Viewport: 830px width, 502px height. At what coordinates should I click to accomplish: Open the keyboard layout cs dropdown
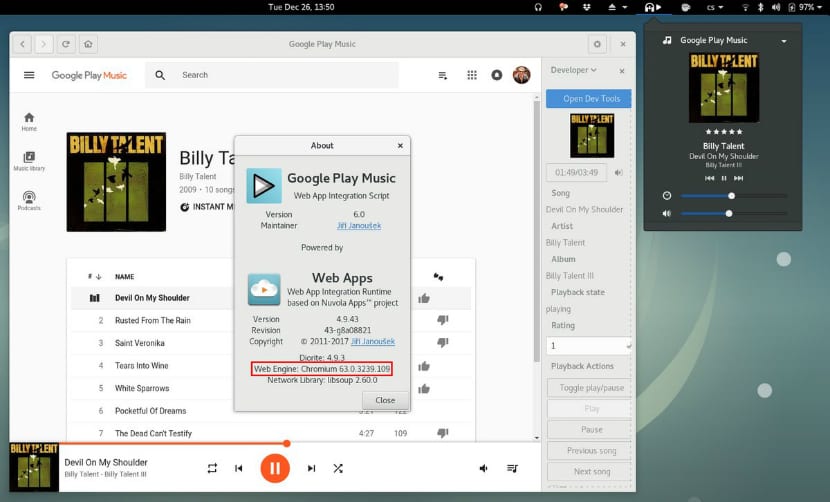[715, 7]
